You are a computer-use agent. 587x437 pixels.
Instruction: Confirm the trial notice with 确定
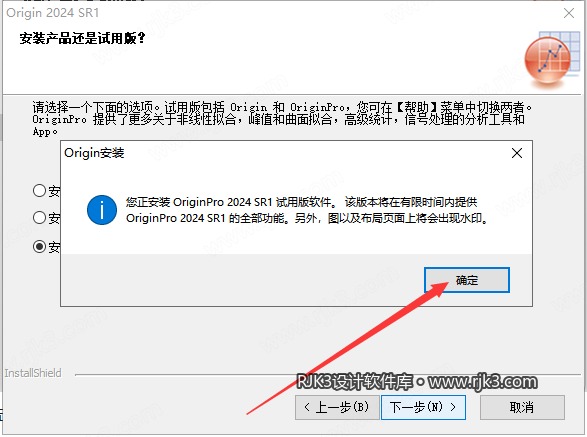coord(466,280)
